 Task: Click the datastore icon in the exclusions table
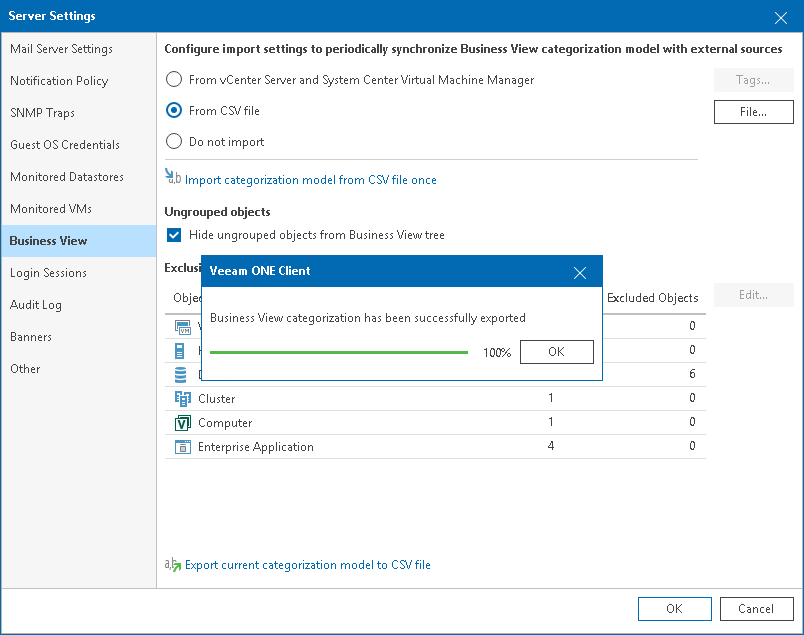180,374
